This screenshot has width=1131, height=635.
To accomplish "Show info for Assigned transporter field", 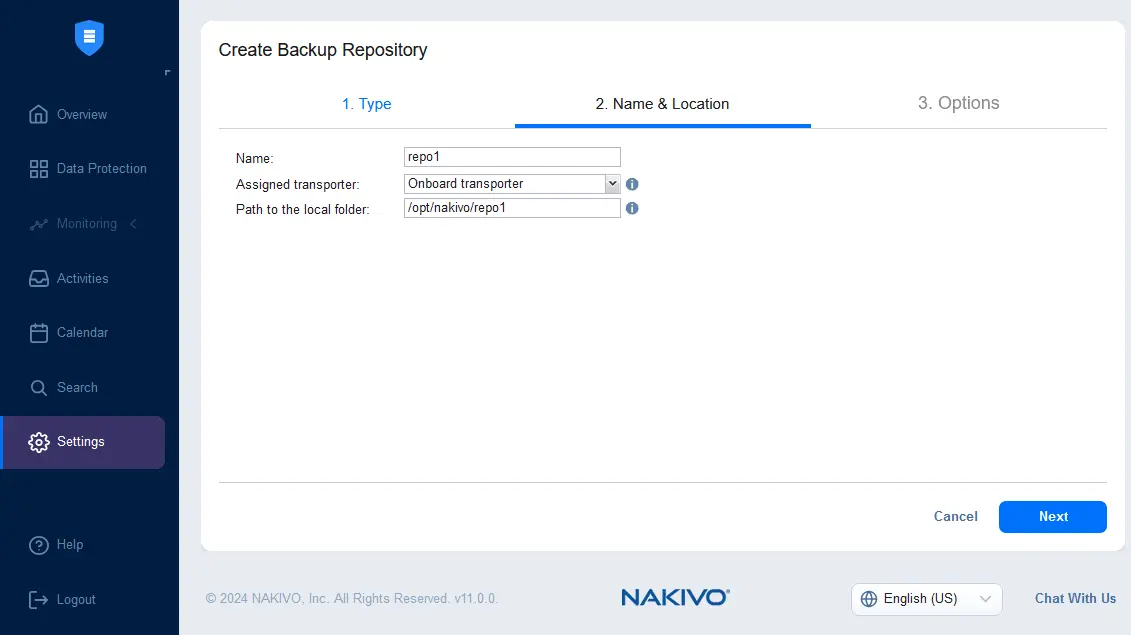I will pyautogui.click(x=632, y=184).
